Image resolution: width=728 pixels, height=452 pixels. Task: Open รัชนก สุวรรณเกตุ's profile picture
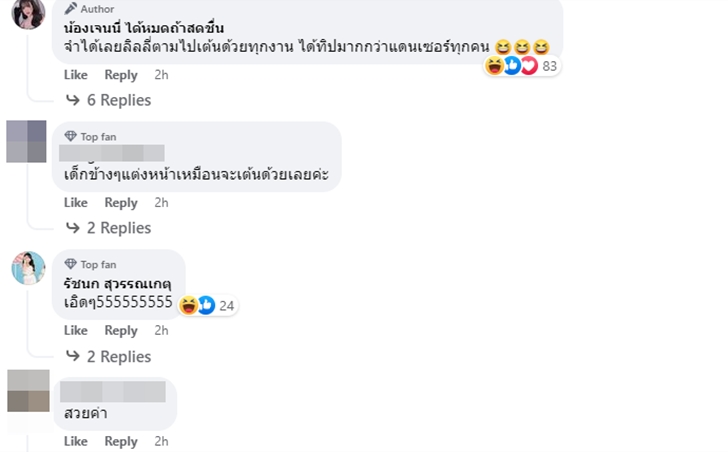click(28, 268)
